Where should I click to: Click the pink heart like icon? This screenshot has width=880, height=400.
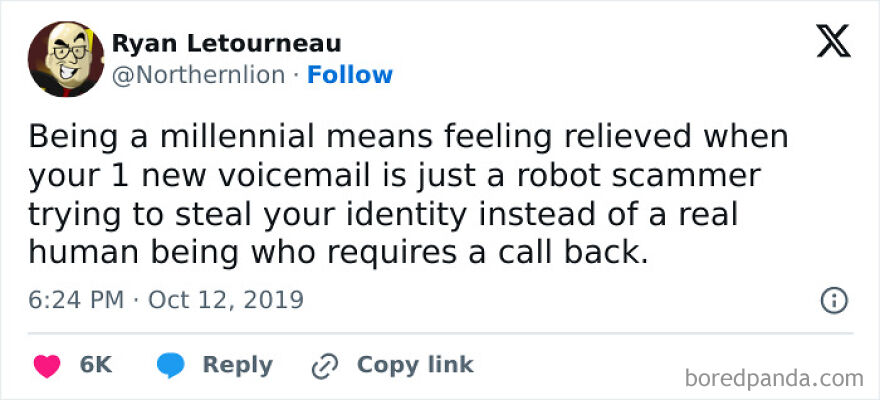[x=46, y=365]
